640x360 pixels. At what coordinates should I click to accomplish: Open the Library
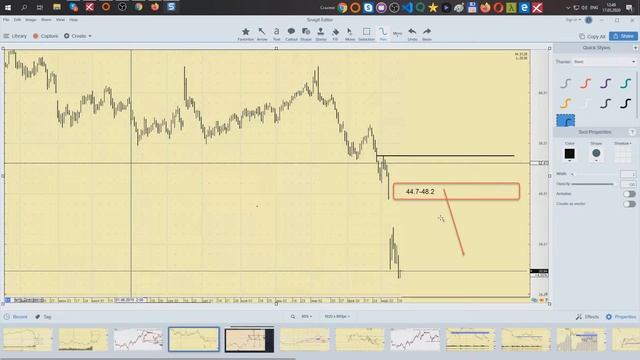coord(15,36)
